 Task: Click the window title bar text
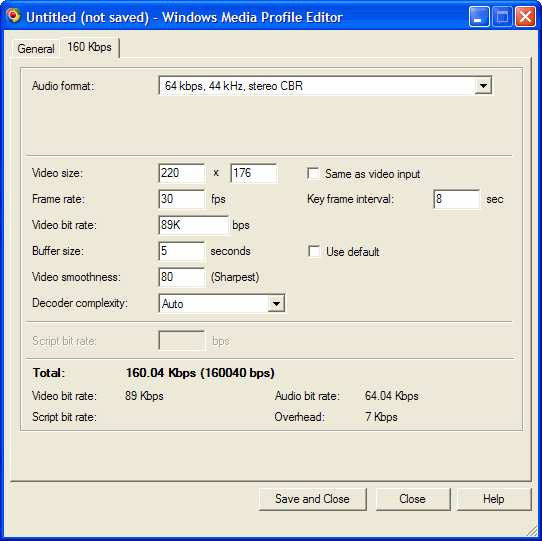coord(184,17)
